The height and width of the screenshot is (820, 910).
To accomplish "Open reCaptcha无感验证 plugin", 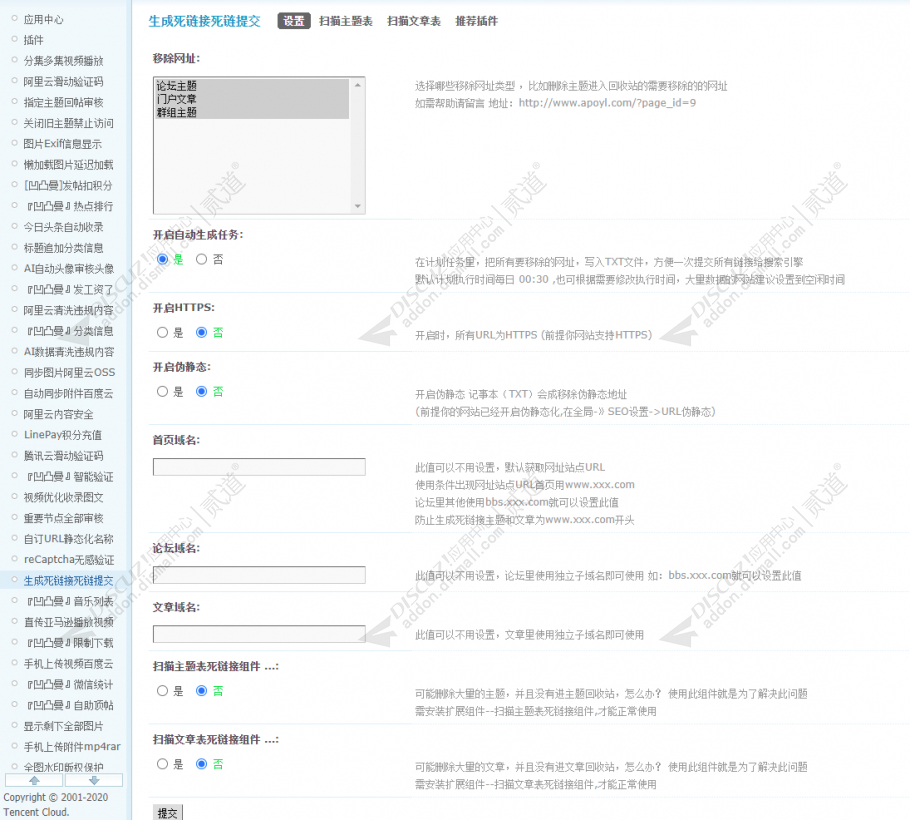I will [68, 559].
